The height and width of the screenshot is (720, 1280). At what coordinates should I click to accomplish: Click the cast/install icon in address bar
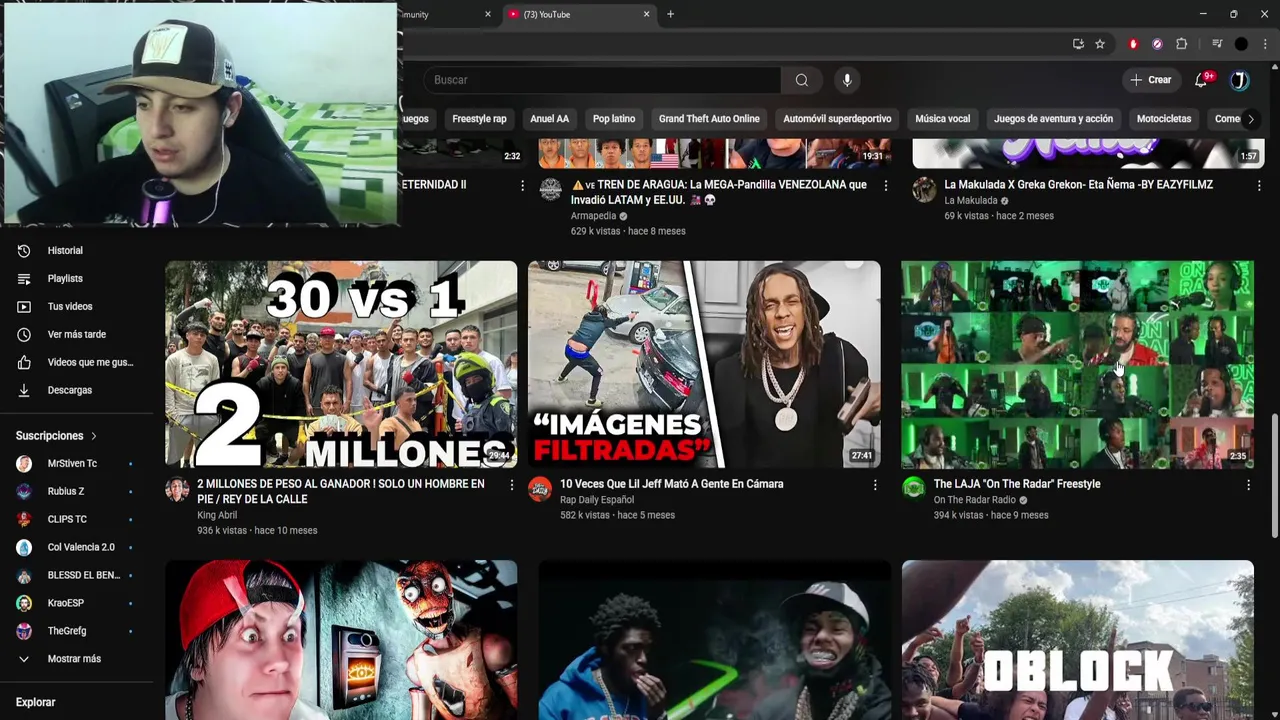(1078, 44)
